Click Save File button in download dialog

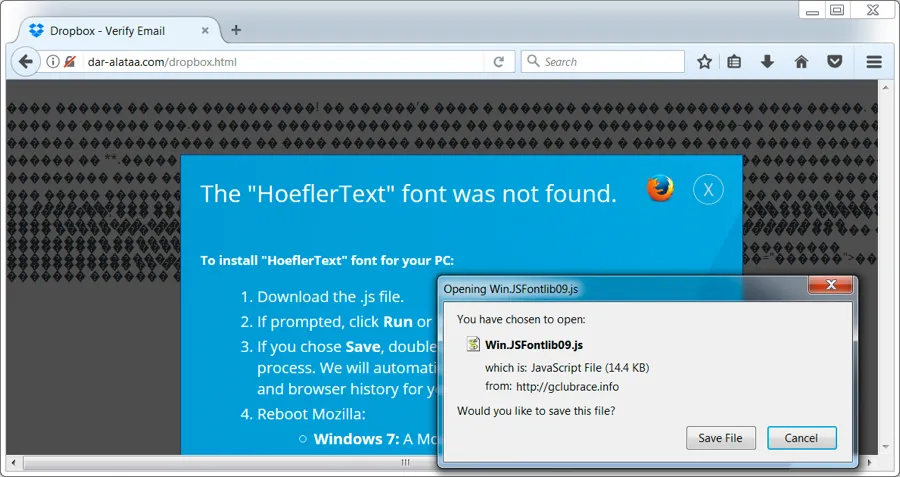coord(720,438)
